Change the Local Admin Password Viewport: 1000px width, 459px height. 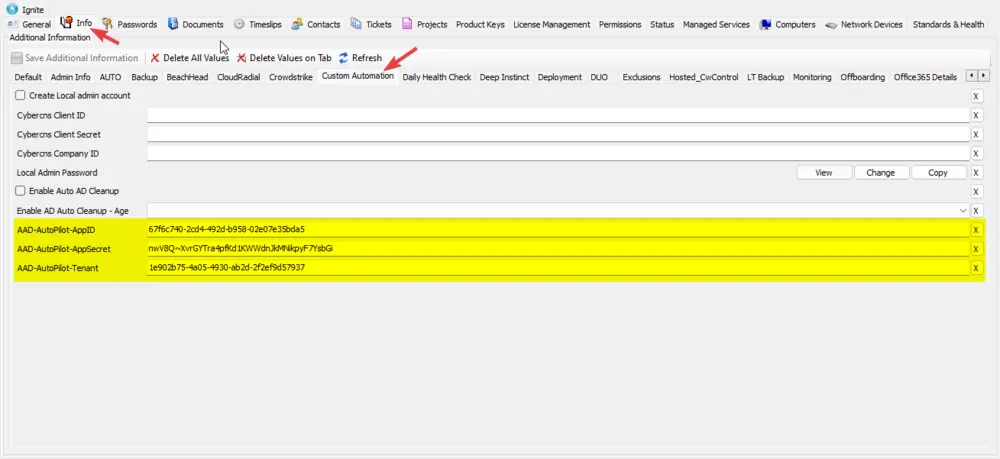click(881, 173)
